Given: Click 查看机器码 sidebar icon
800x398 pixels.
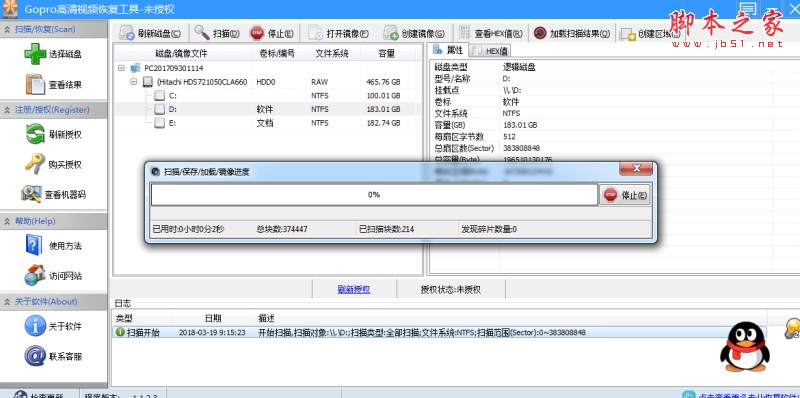Looking at the screenshot, I should tap(31, 194).
